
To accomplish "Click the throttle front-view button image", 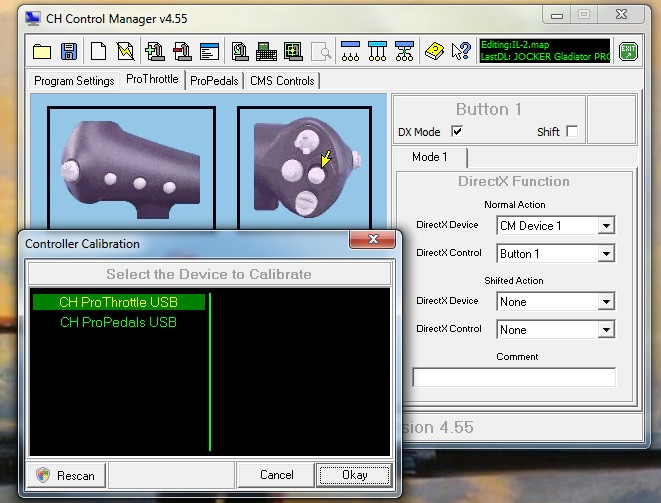I will tap(305, 168).
